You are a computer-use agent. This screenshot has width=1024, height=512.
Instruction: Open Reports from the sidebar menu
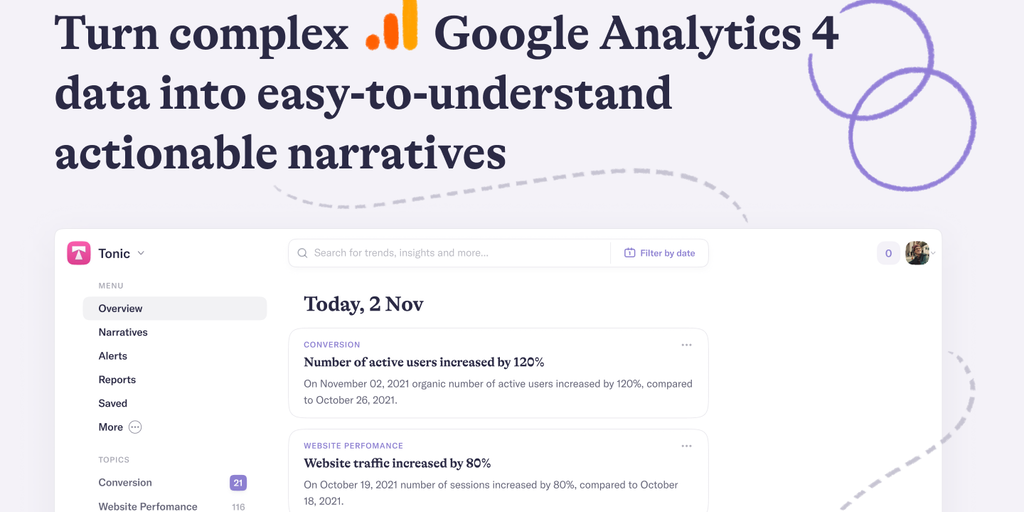(117, 380)
